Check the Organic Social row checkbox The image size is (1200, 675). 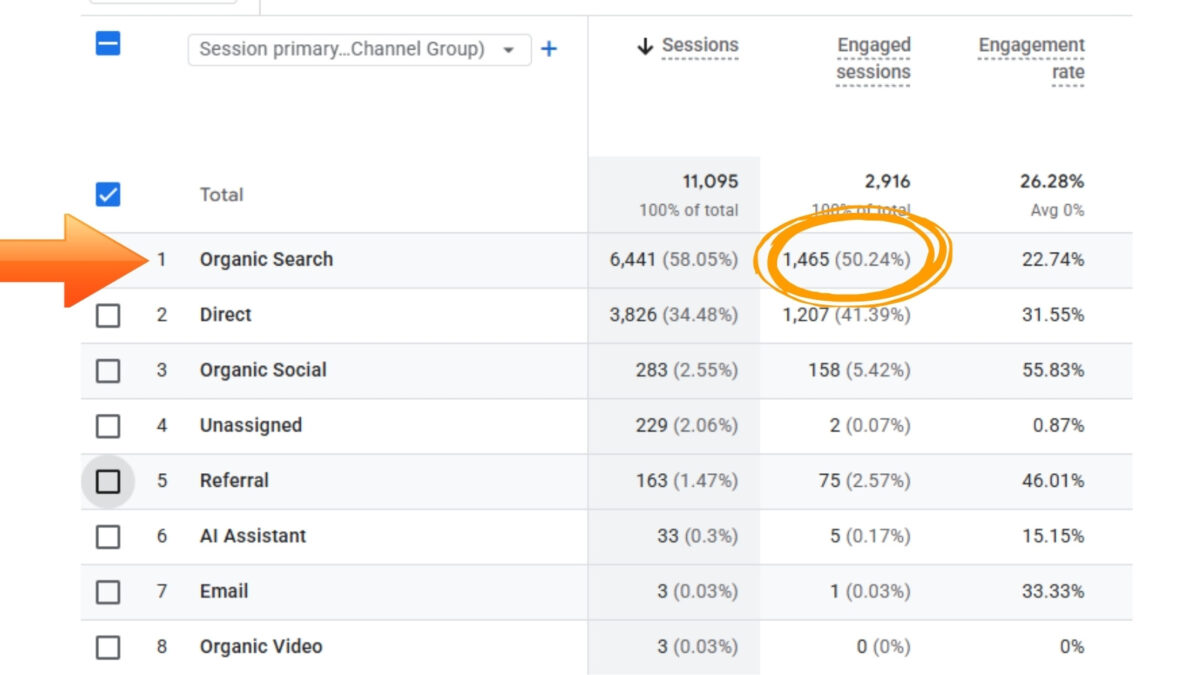coord(108,370)
